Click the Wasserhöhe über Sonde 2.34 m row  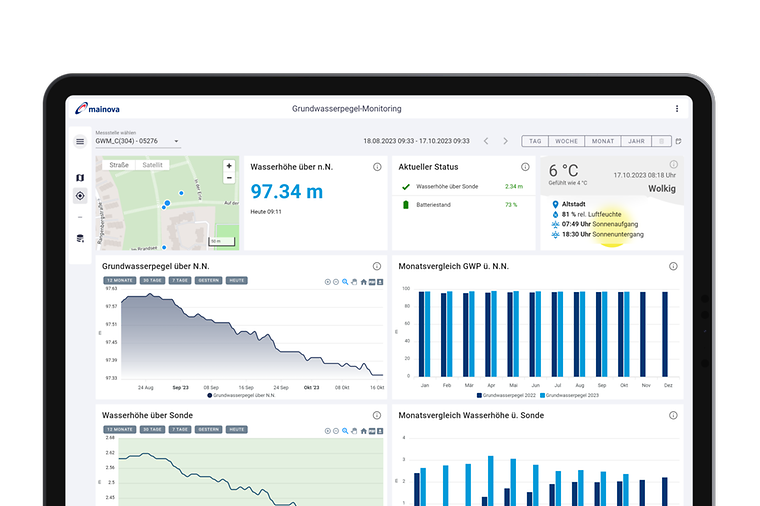(x=463, y=187)
